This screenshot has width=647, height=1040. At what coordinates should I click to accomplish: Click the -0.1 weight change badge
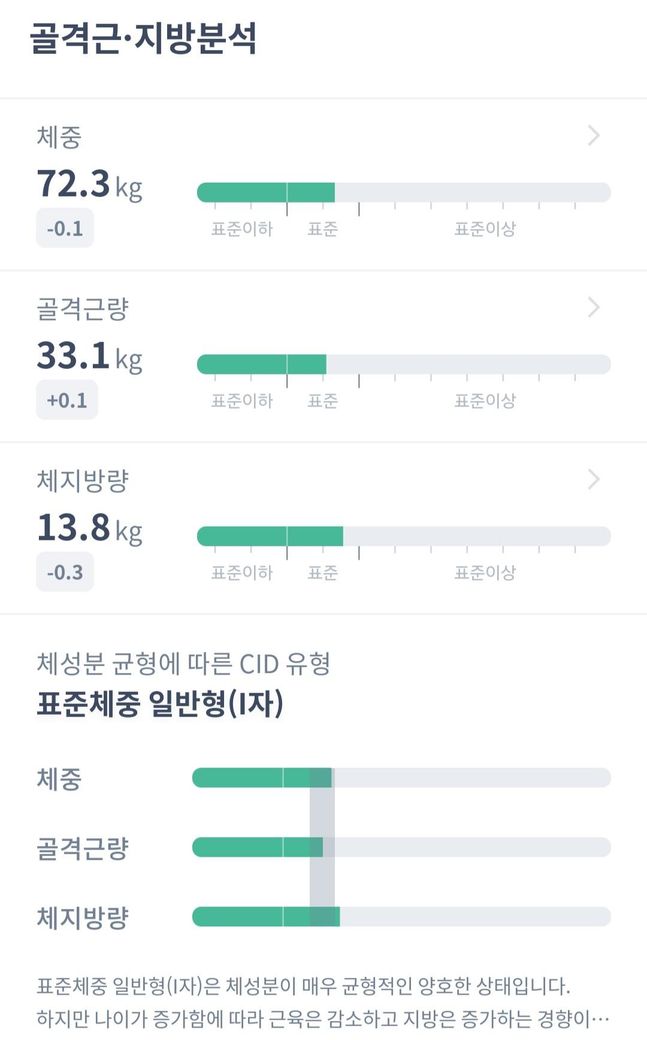(x=65, y=229)
